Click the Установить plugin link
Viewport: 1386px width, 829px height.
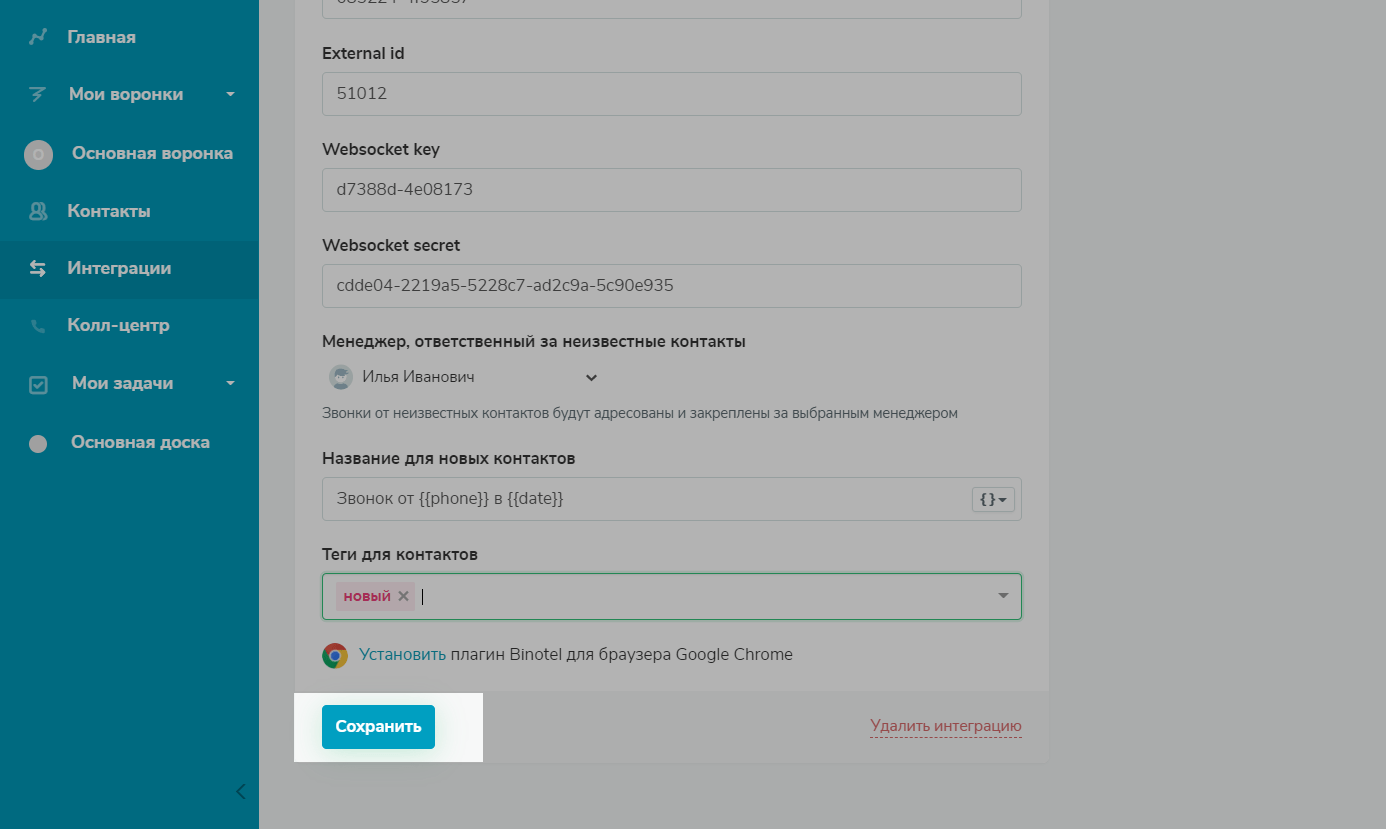(402, 655)
